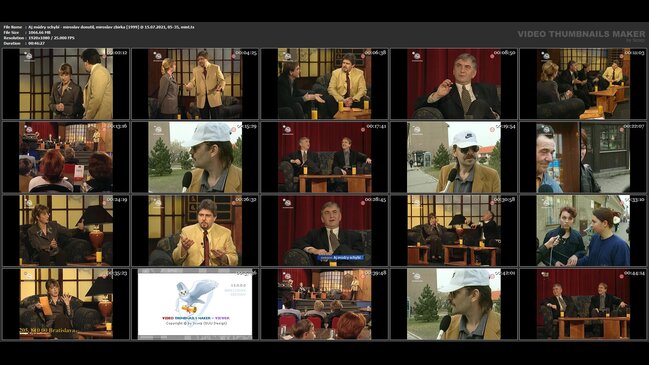
Task: Open the thumbnail at 00:02:12 with woman facing man
Action: [66, 84]
